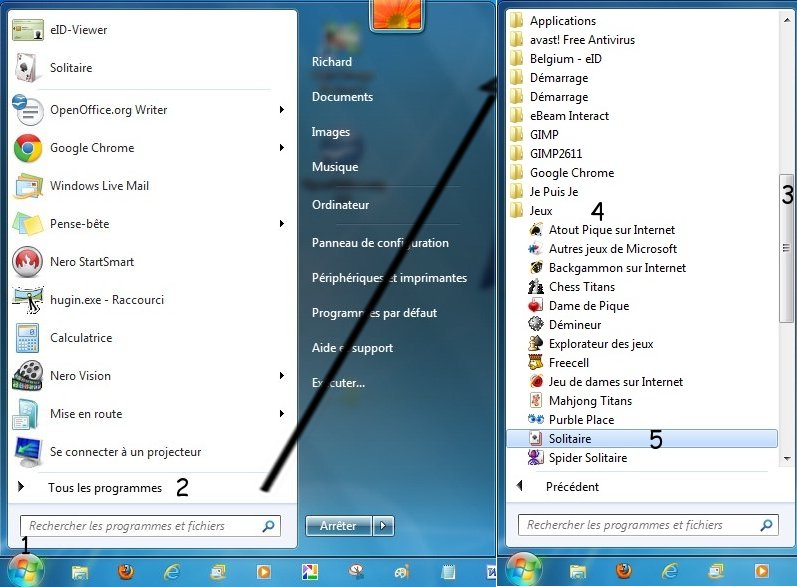Open Richard's personal folder
This screenshot has height=587, width=797.
[332, 62]
